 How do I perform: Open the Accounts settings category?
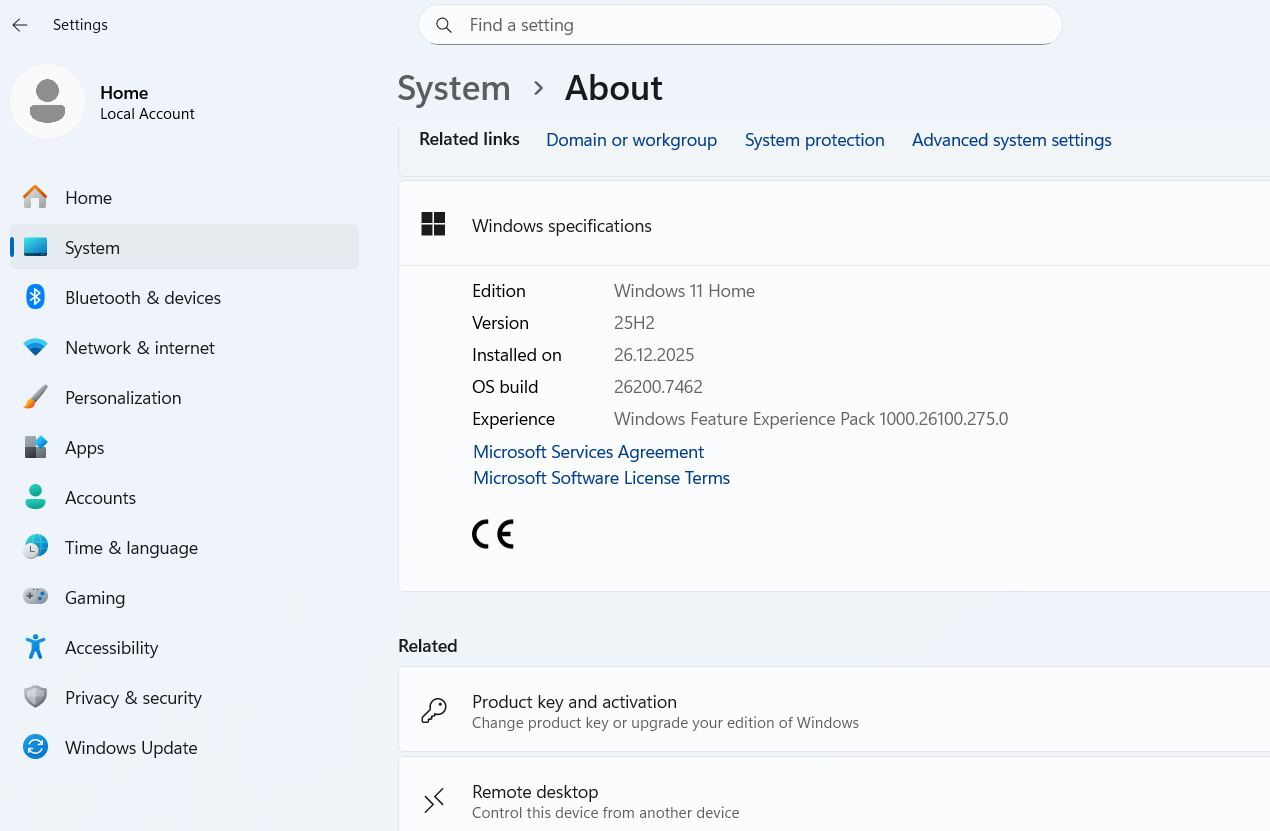click(100, 498)
